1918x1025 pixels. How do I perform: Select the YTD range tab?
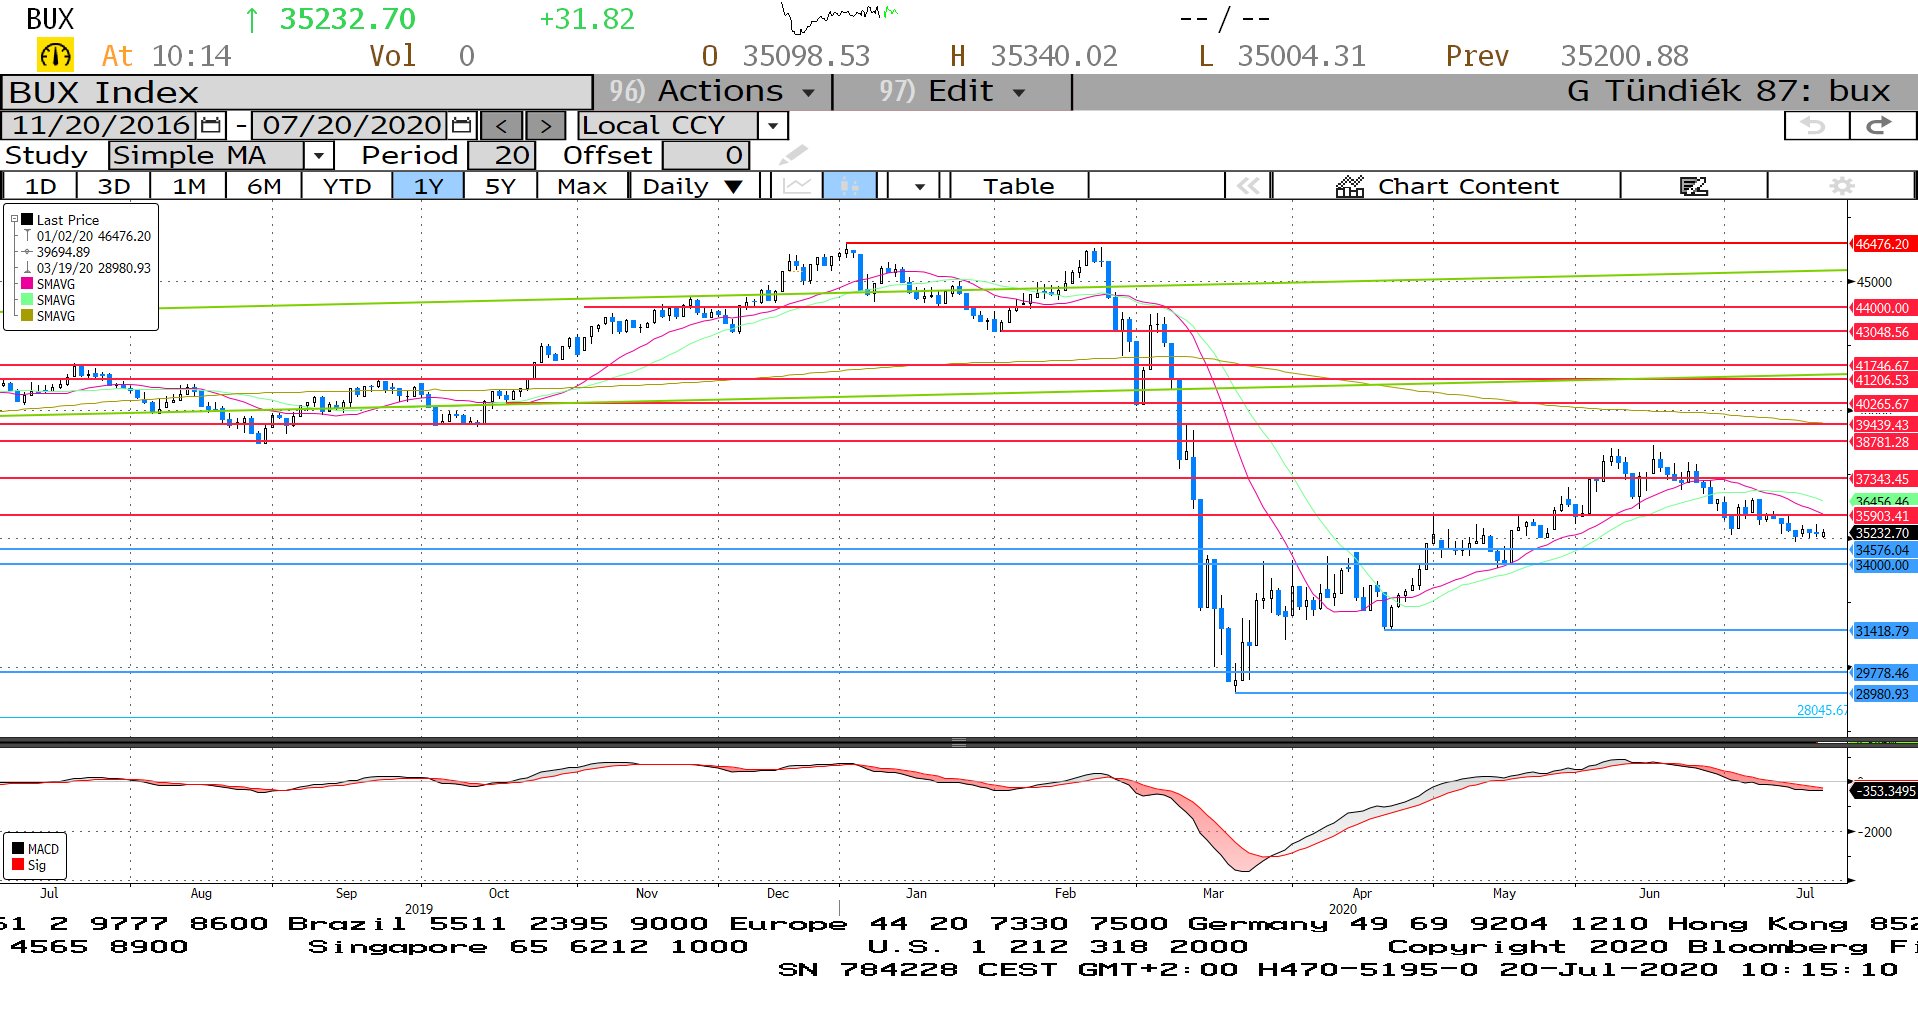tap(347, 186)
